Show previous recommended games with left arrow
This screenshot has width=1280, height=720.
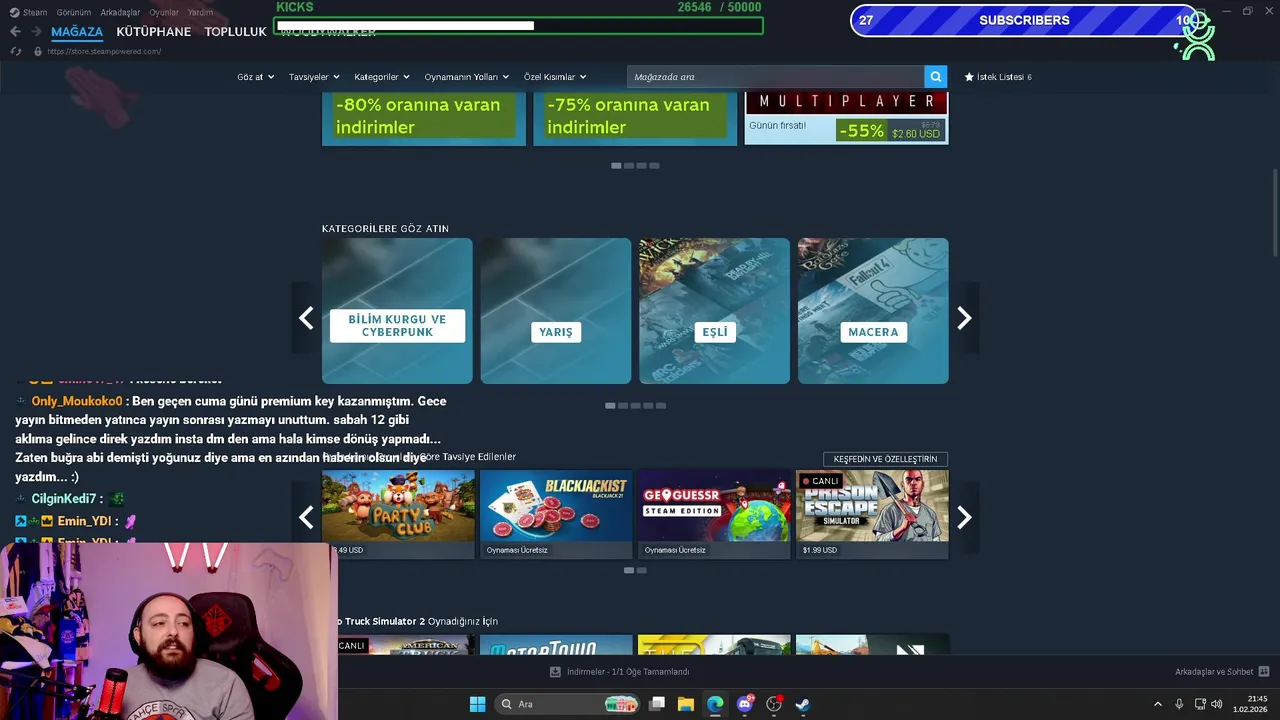(306, 517)
